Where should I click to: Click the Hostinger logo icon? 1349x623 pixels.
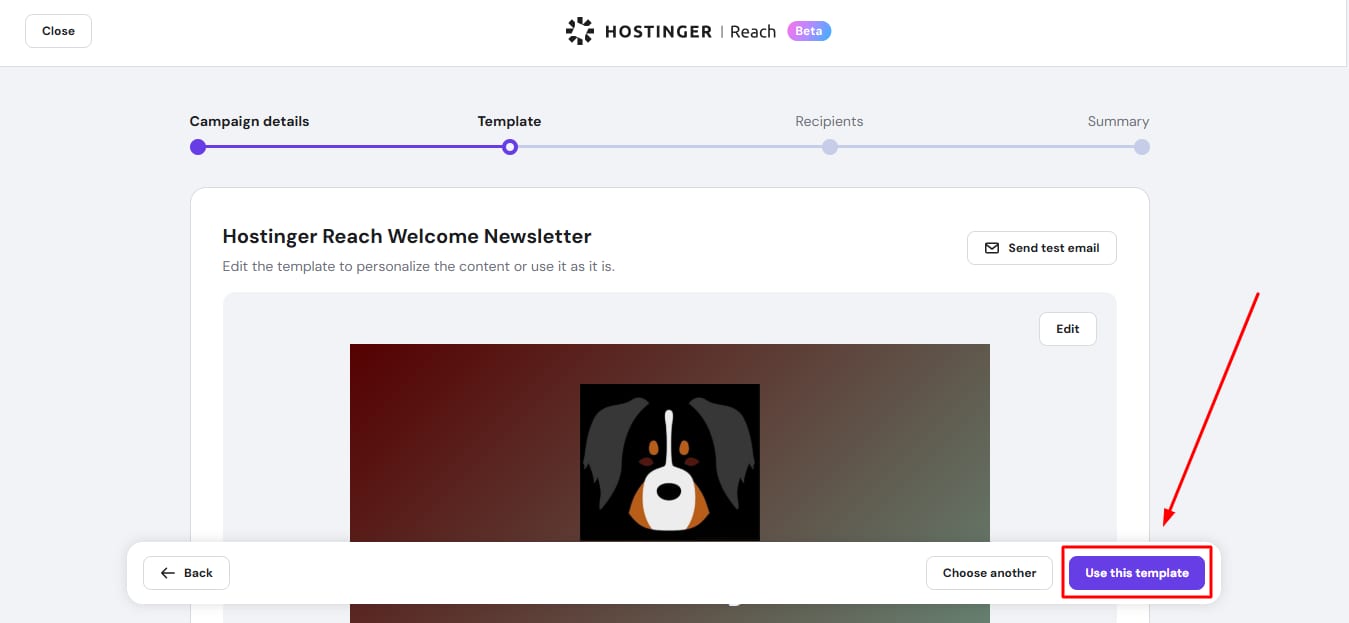(580, 31)
